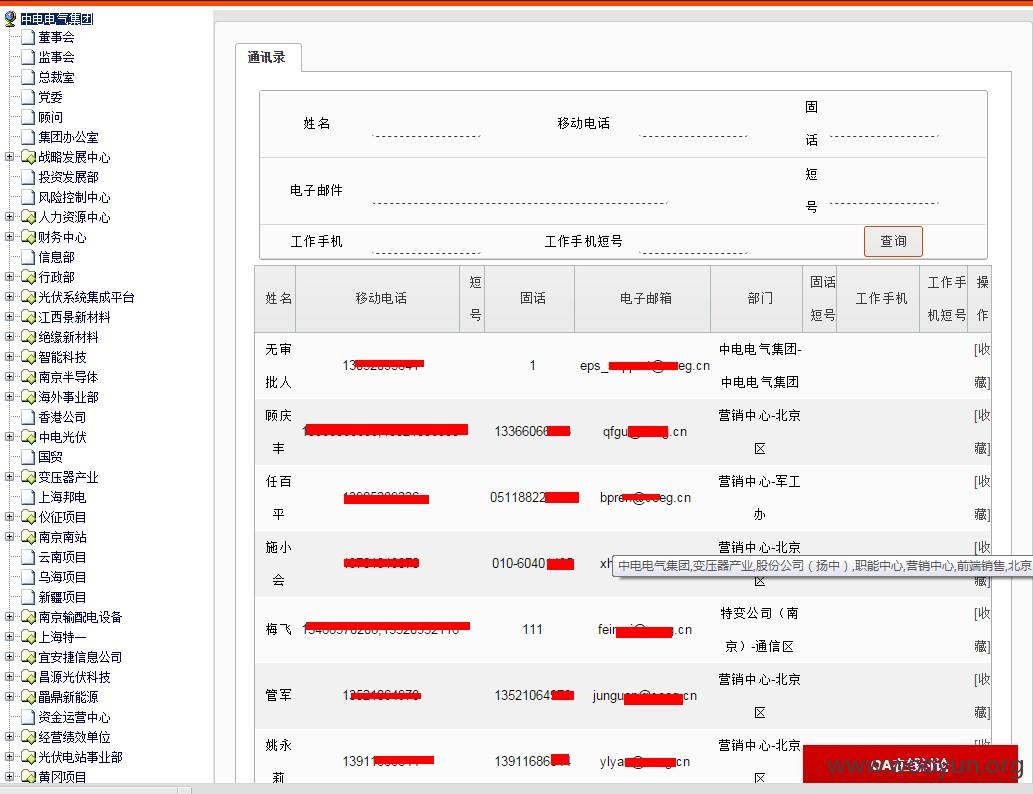Click the page icon next to 监事会
Screen dimensions: 1033x794
point(28,57)
